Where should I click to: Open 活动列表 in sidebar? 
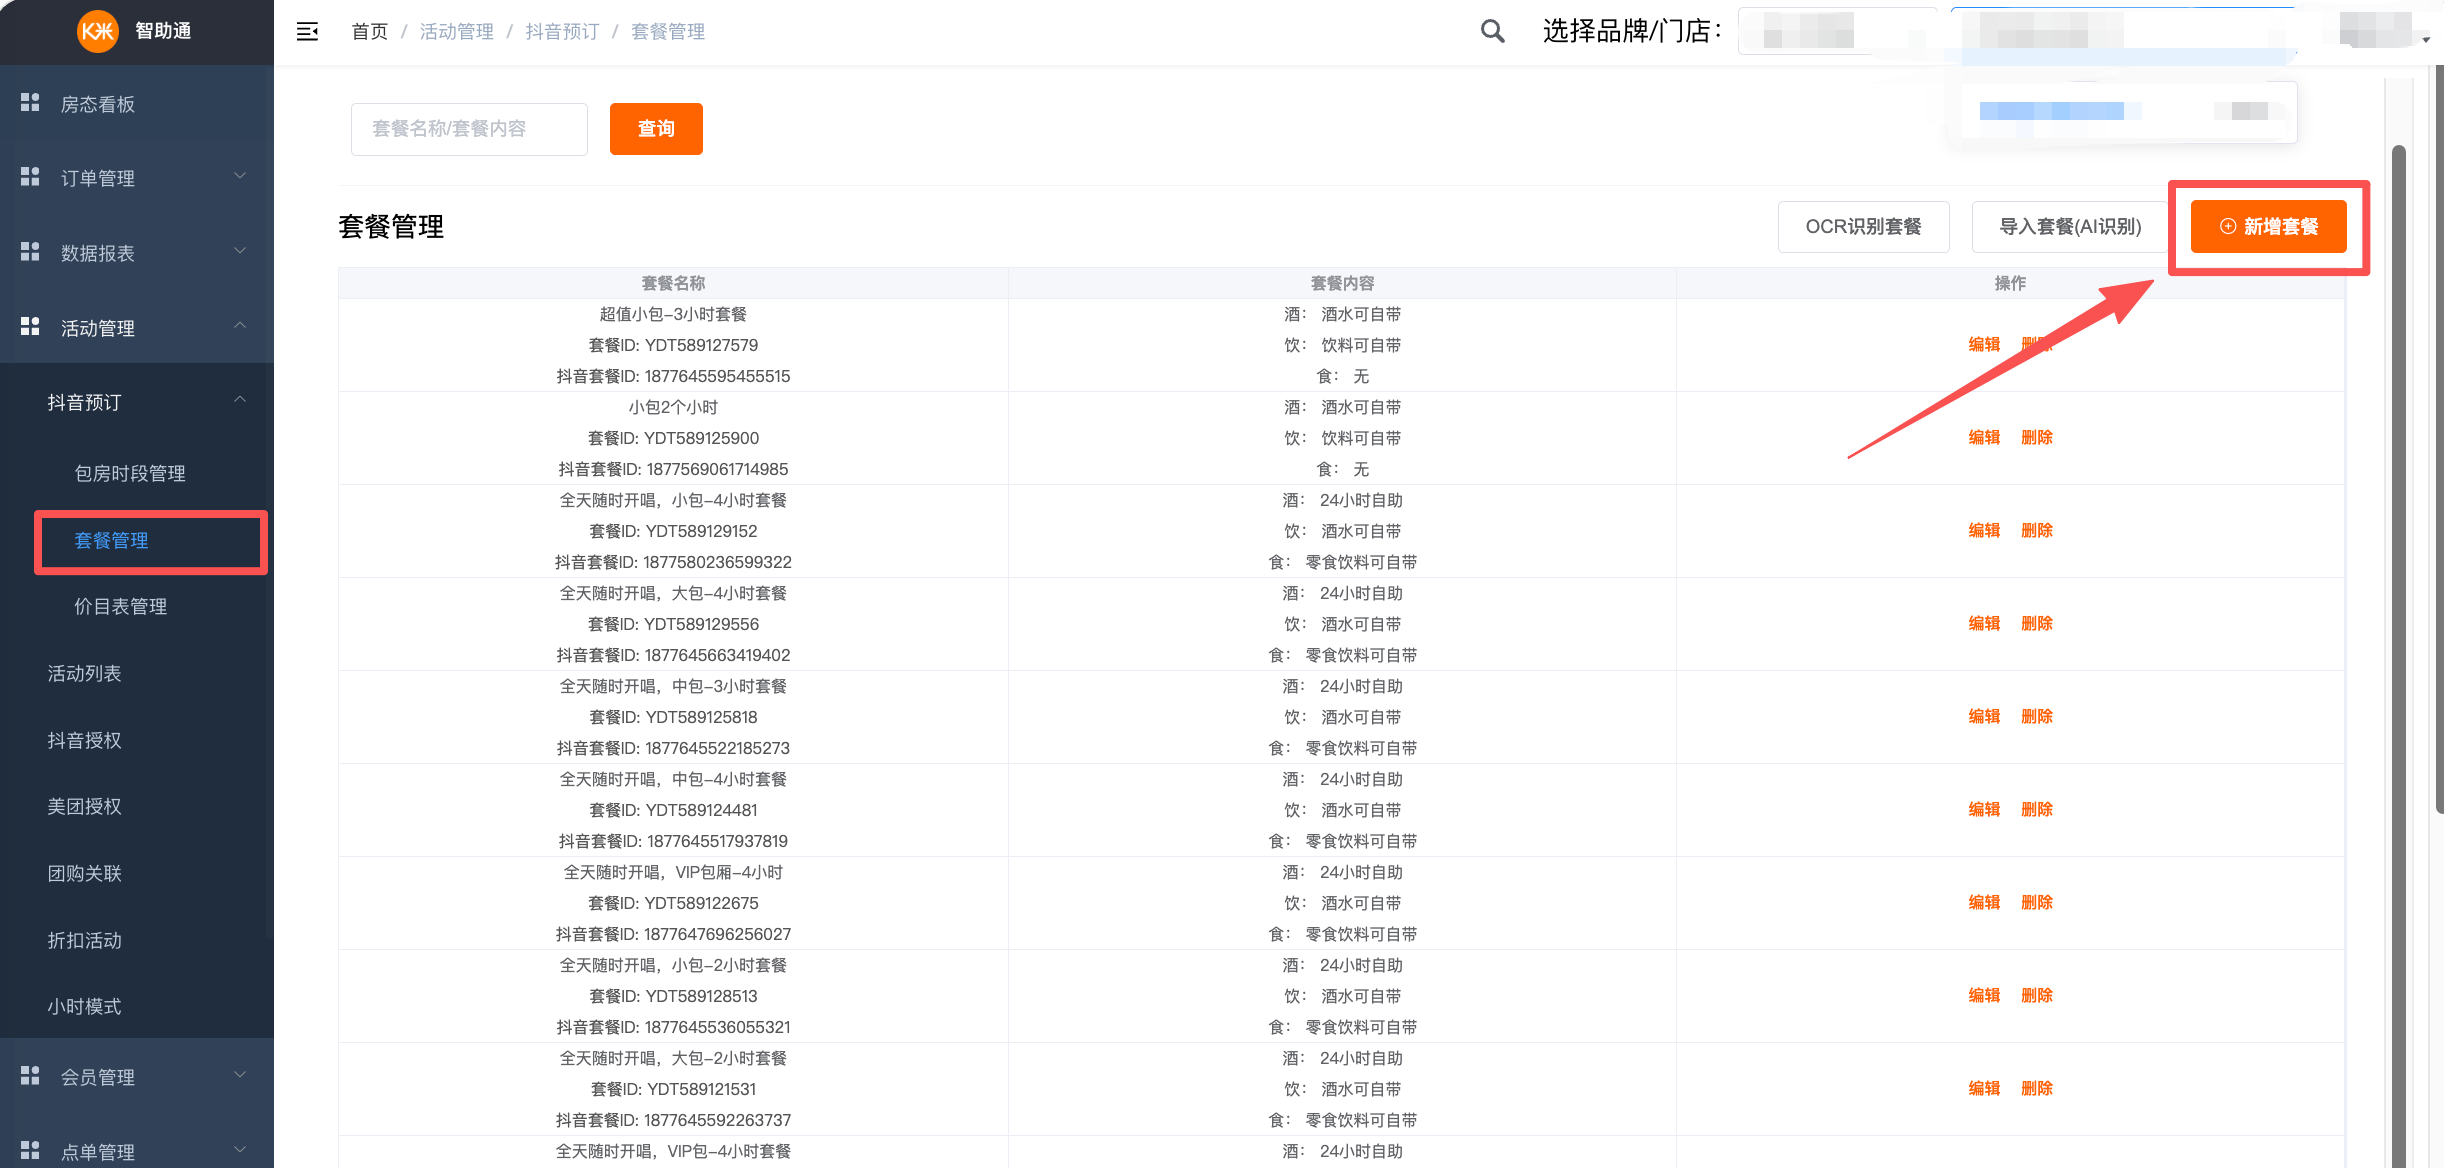tap(84, 673)
